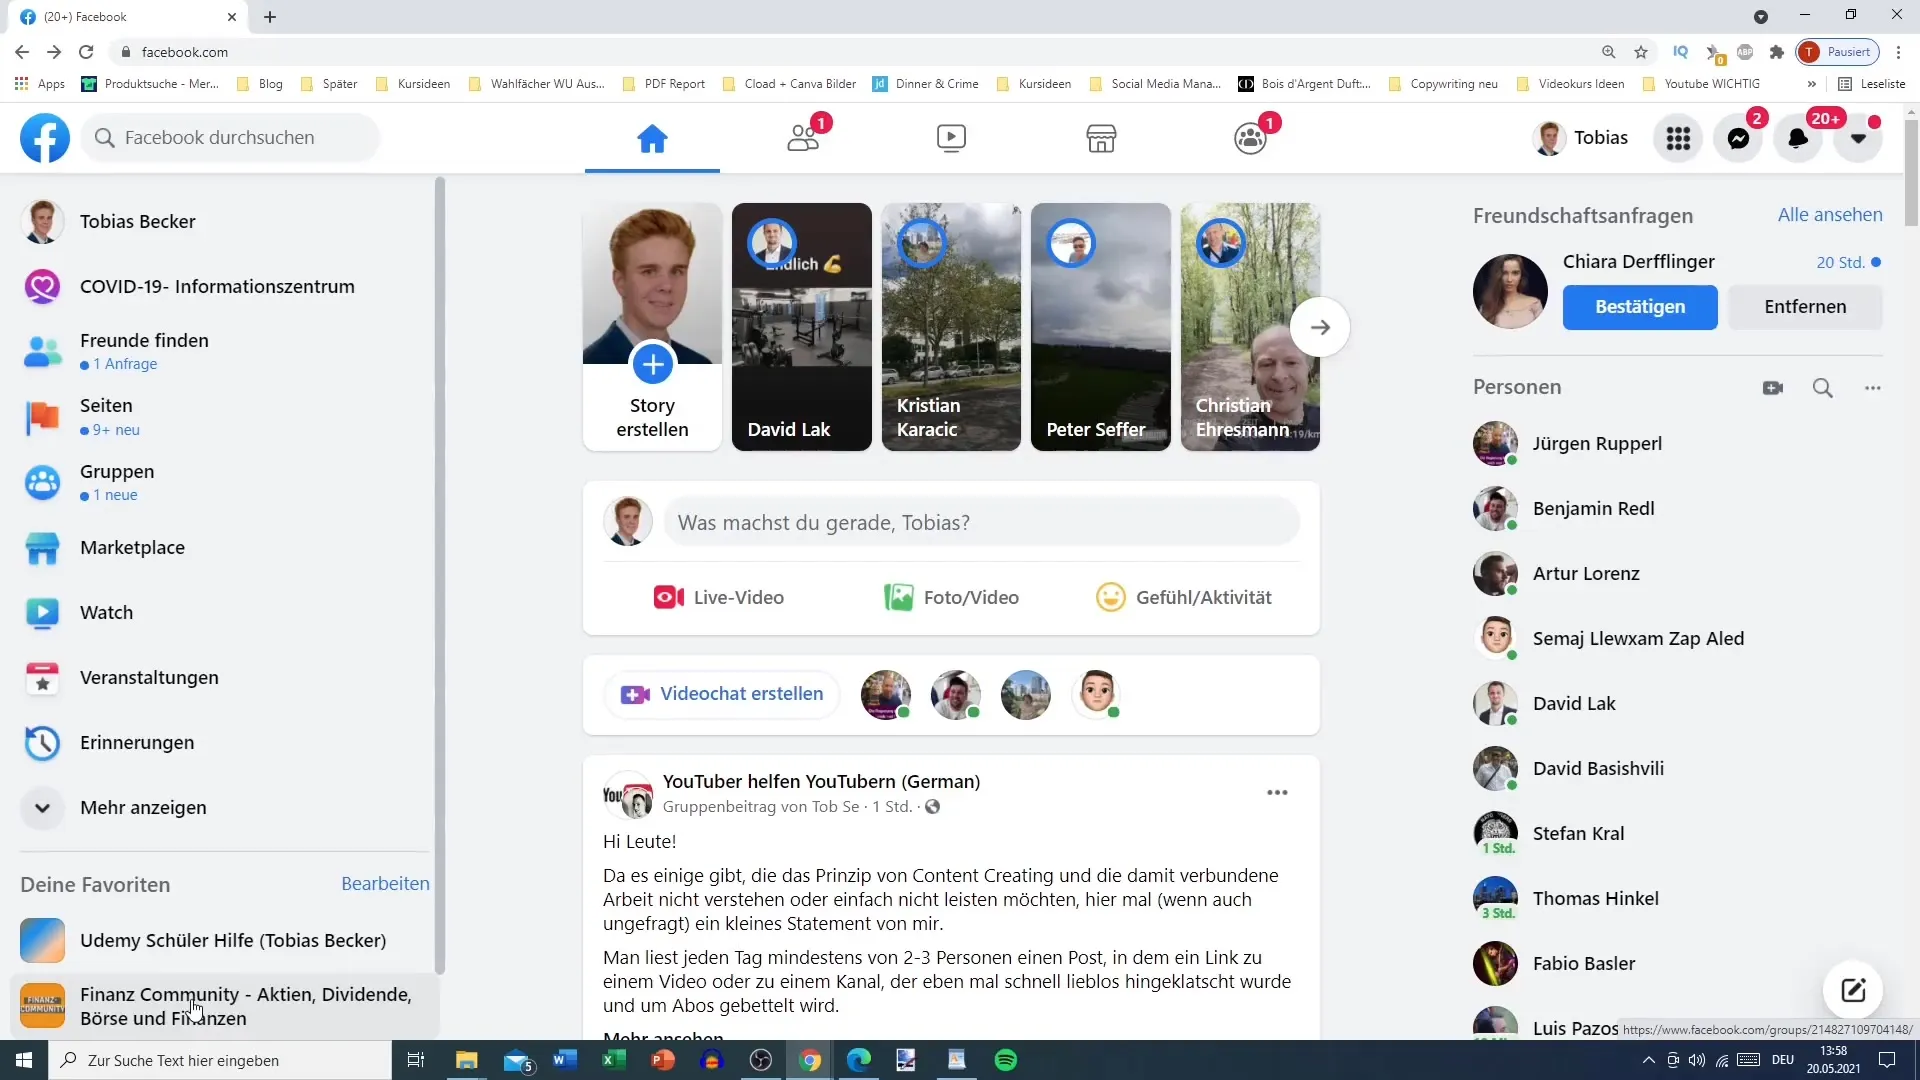Viewport: 1920px width, 1080px height.
Task: Open chat with David Basishvili
Action: pyautogui.click(x=1678, y=769)
